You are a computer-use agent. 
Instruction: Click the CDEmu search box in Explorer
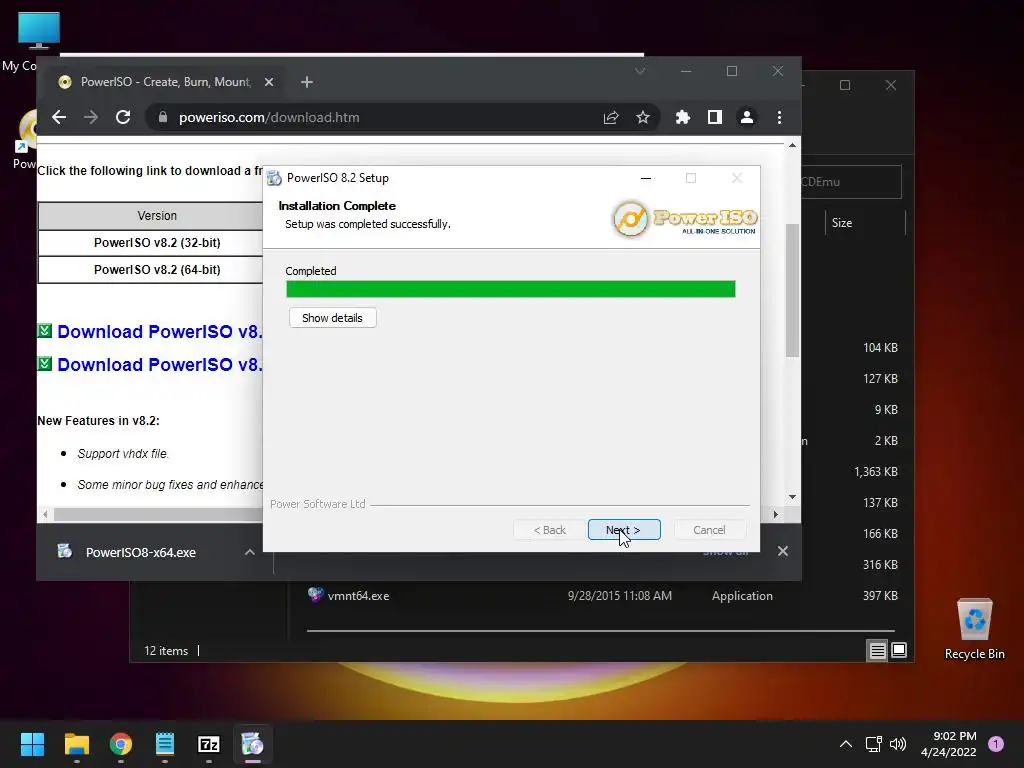(x=851, y=182)
